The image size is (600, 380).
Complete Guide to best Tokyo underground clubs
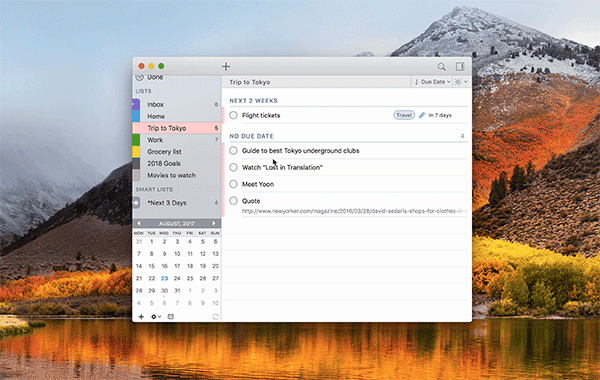[233, 150]
